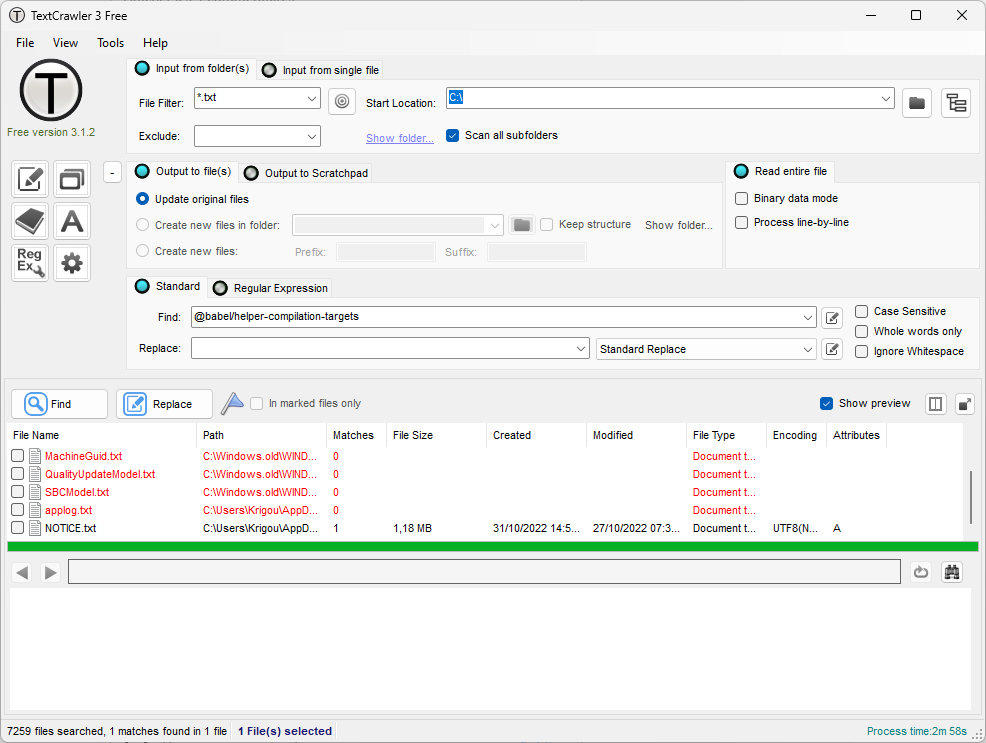Open the RegEx tester tool
The width and height of the screenshot is (986, 743).
(x=30, y=263)
